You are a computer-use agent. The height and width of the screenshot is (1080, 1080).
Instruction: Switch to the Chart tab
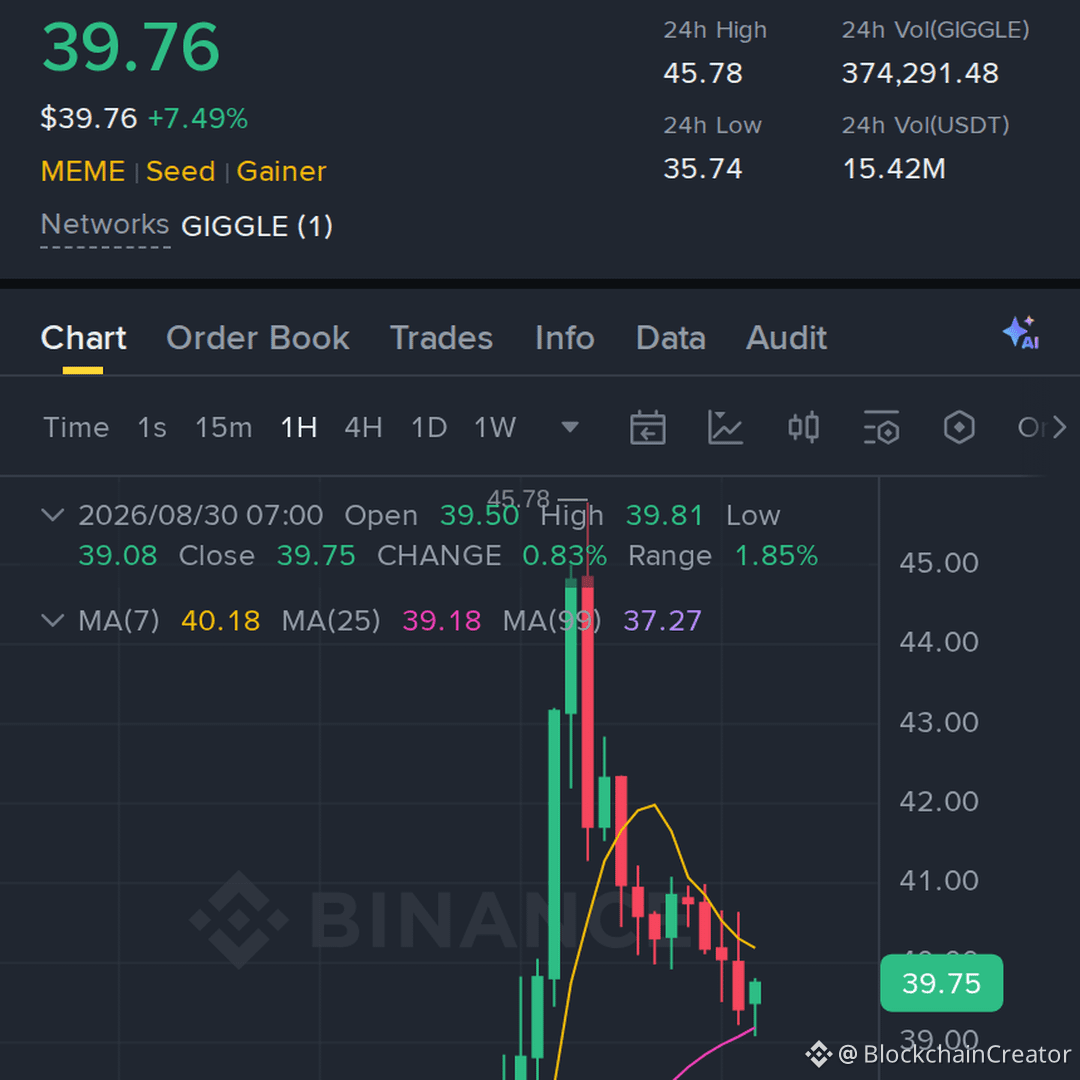(x=83, y=338)
